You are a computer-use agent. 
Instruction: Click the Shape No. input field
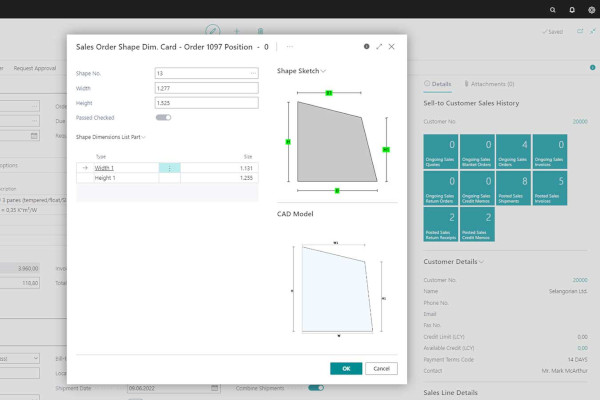(207, 73)
